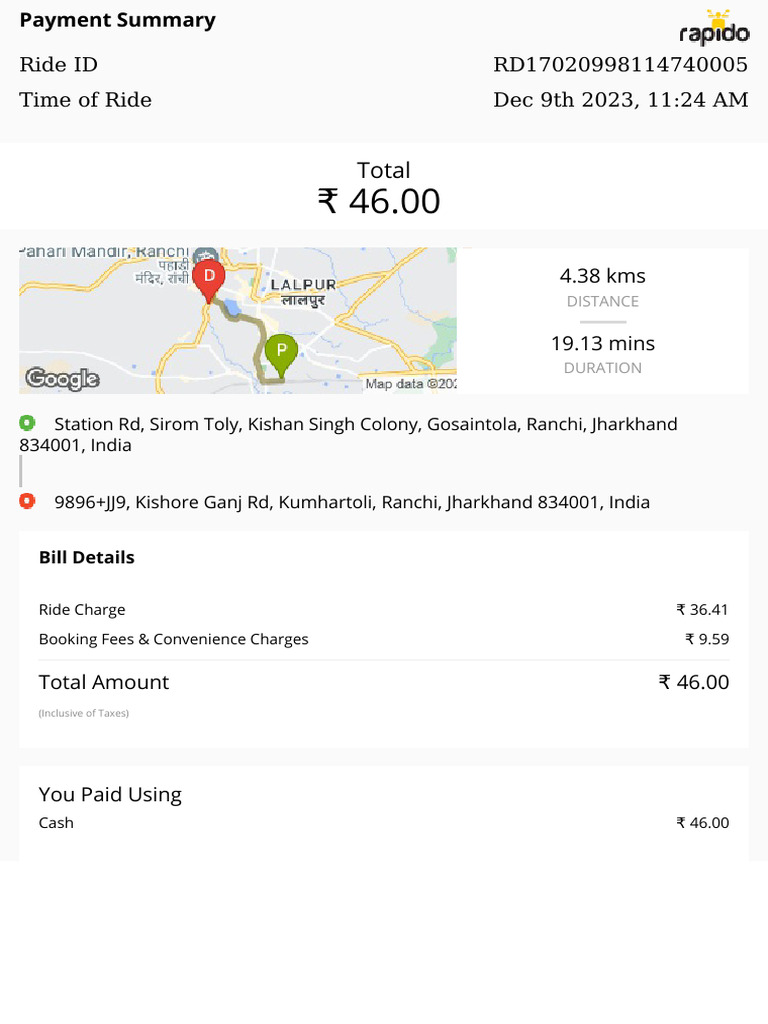
Task: Click the Pahari Mandir landmark icon on map
Action: click(205, 255)
